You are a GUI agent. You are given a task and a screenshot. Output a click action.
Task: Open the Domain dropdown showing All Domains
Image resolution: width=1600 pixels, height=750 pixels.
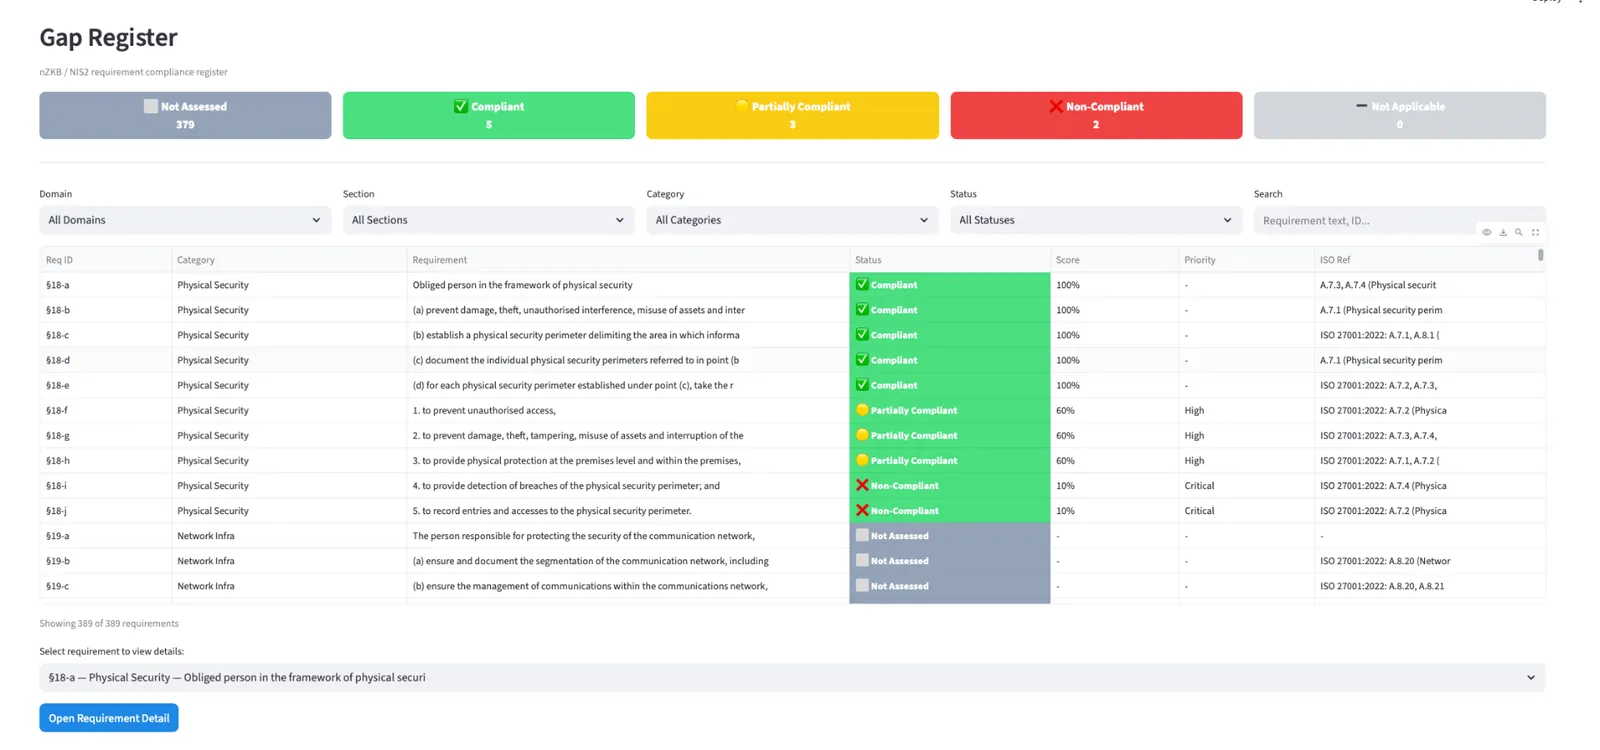point(185,220)
